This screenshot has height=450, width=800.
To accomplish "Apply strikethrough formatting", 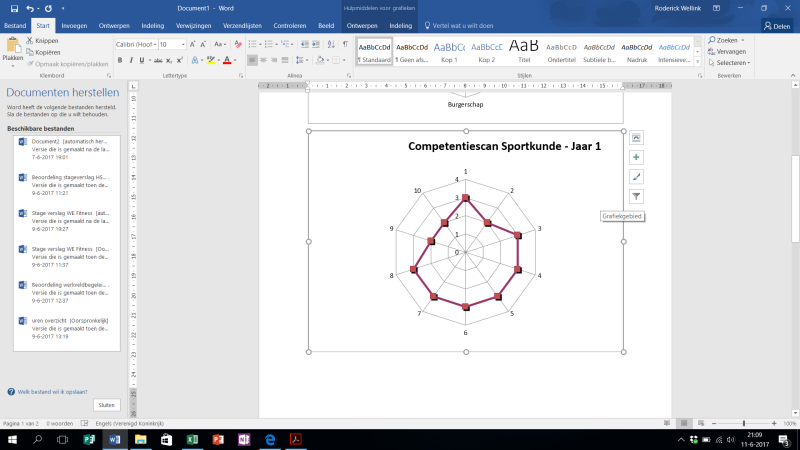I will pyautogui.click(x=158, y=60).
